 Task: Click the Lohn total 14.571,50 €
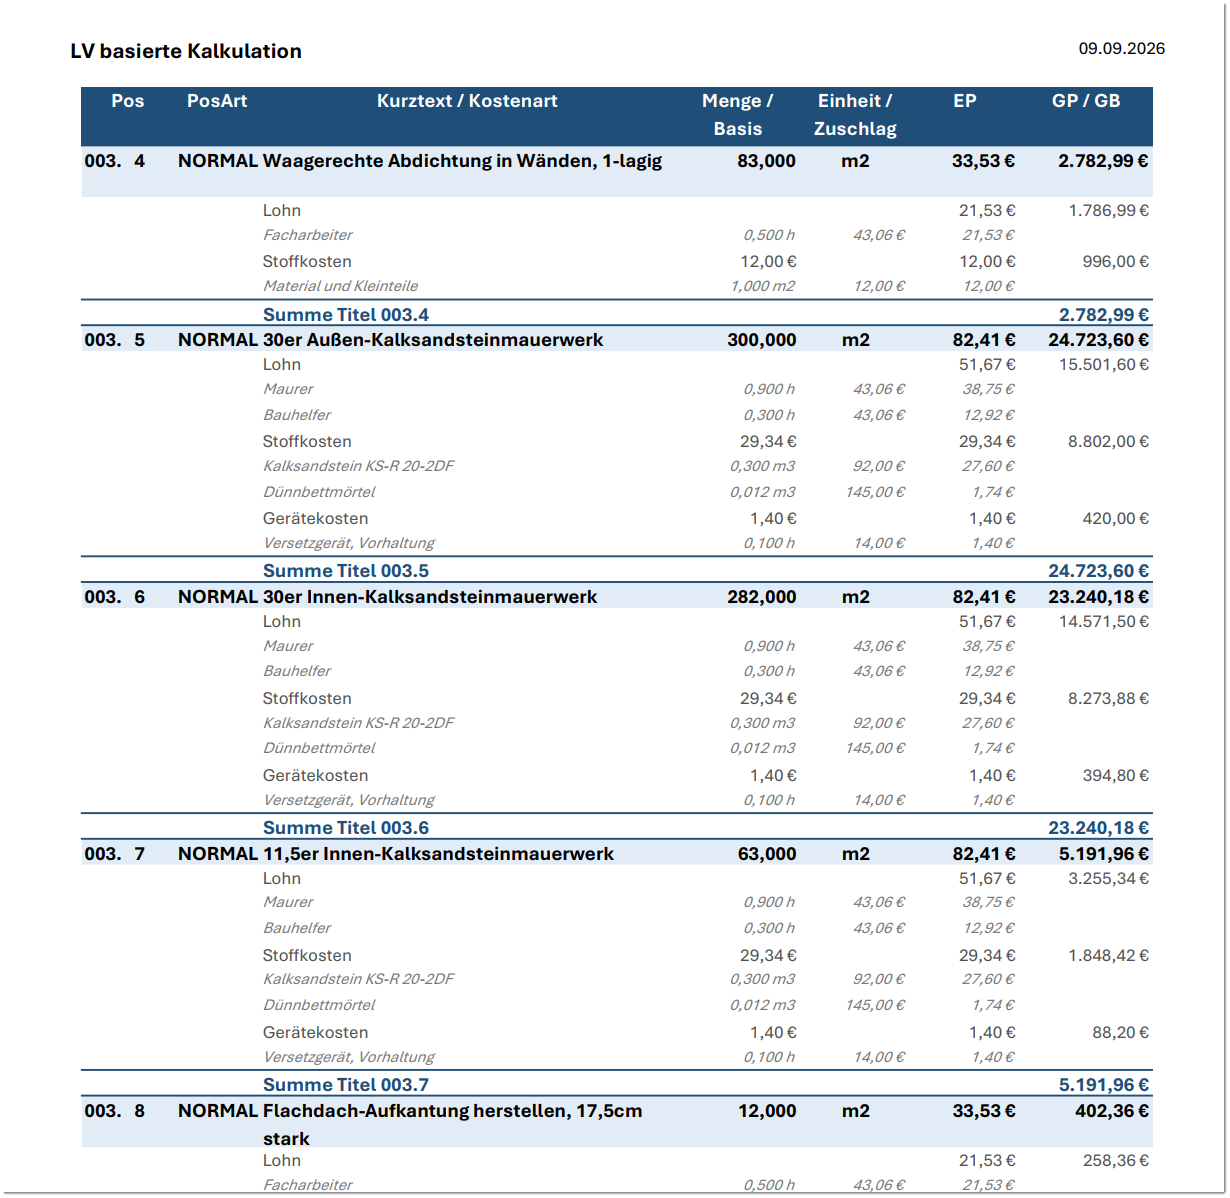pos(1104,622)
